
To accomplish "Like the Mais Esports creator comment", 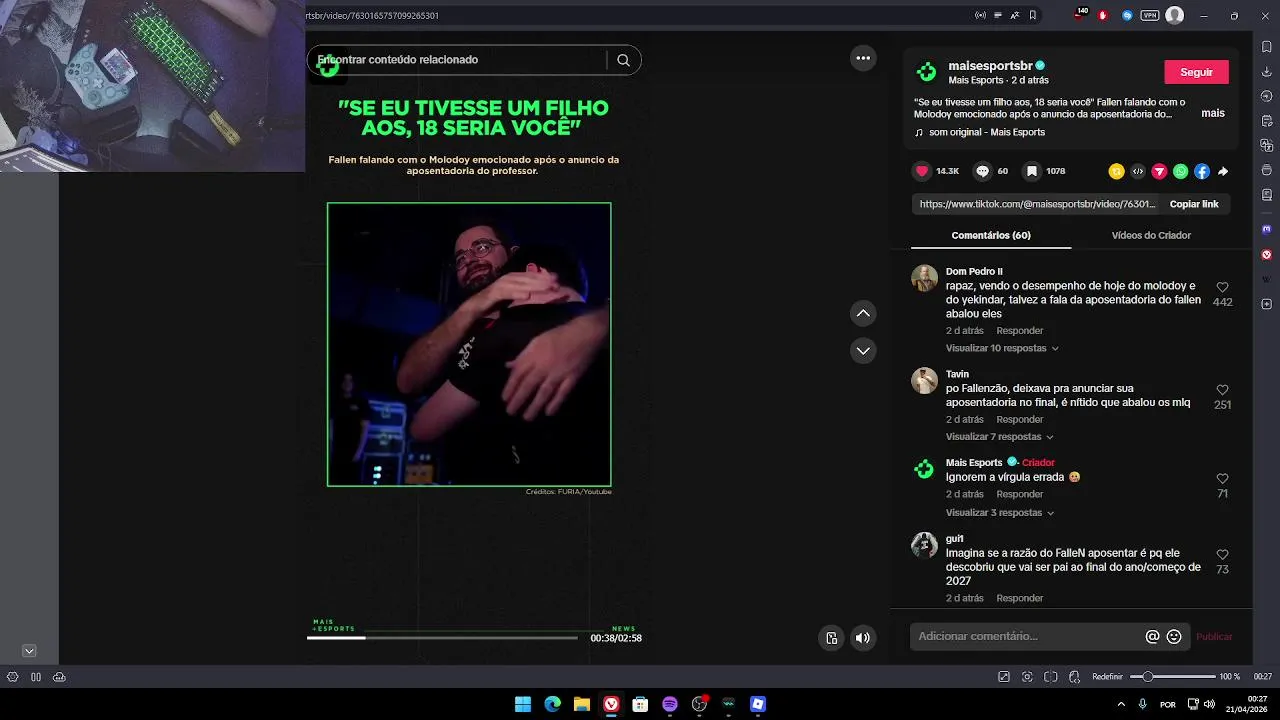I will 1222,479.
